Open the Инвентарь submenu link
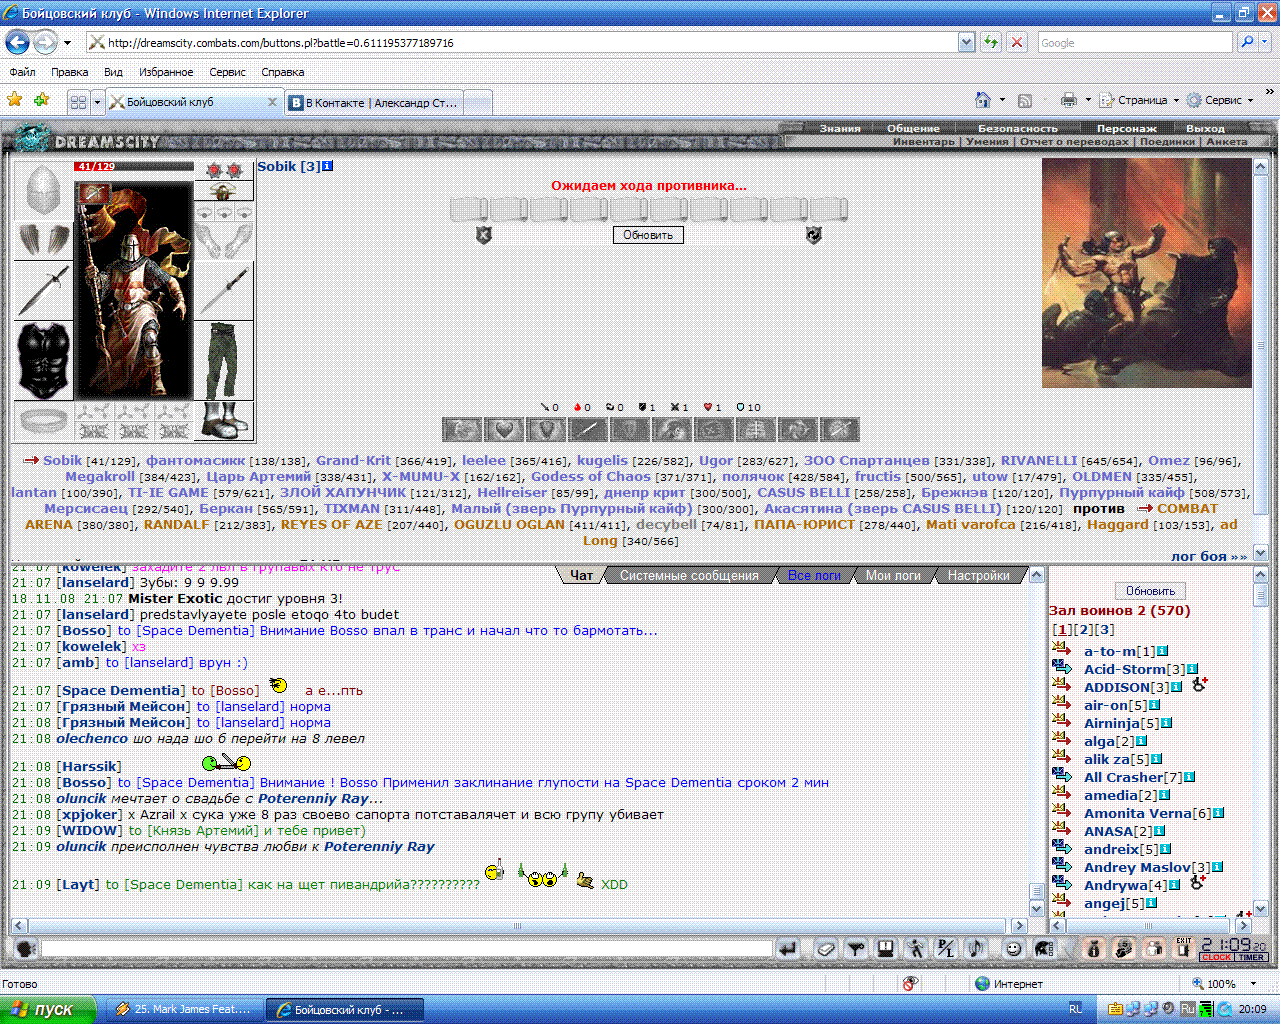This screenshot has height=1024, width=1280. click(x=924, y=141)
